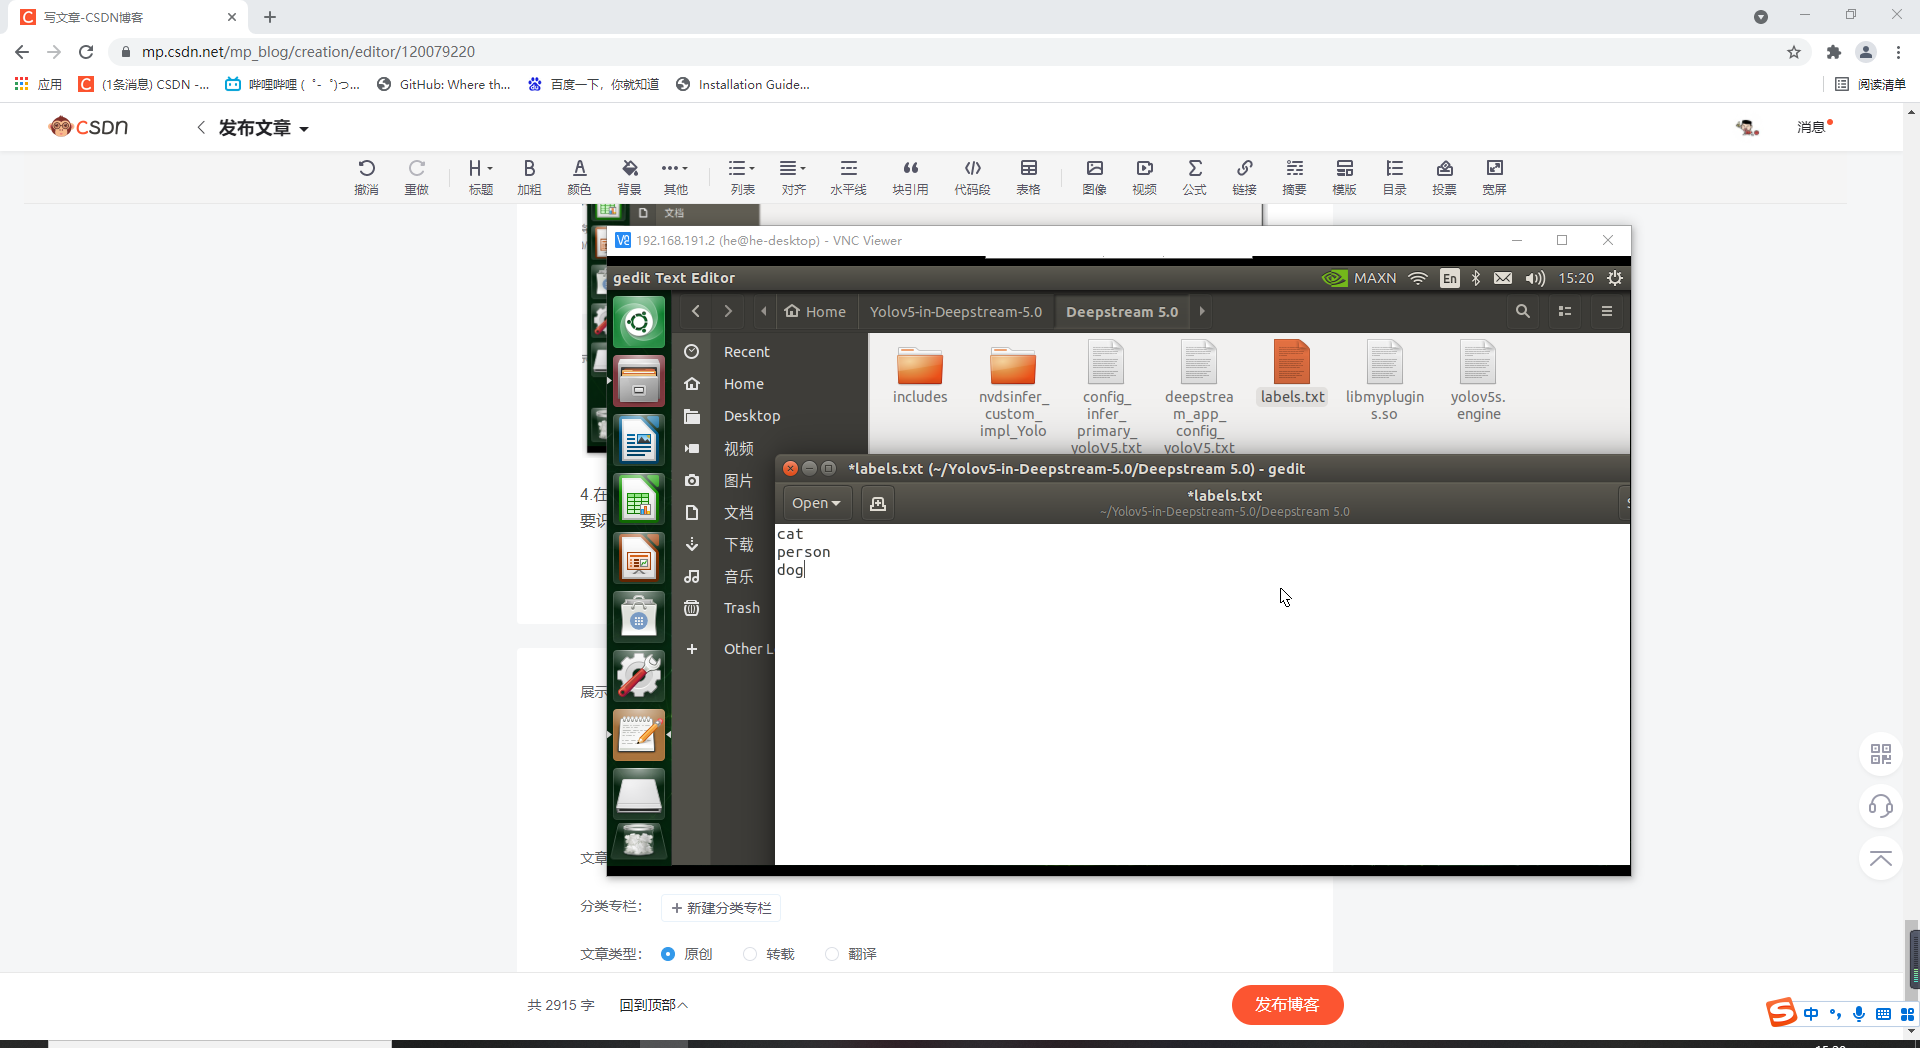This screenshot has height=1048, width=1920.
Task: Open the search icon in the file manager
Action: coord(1523,311)
